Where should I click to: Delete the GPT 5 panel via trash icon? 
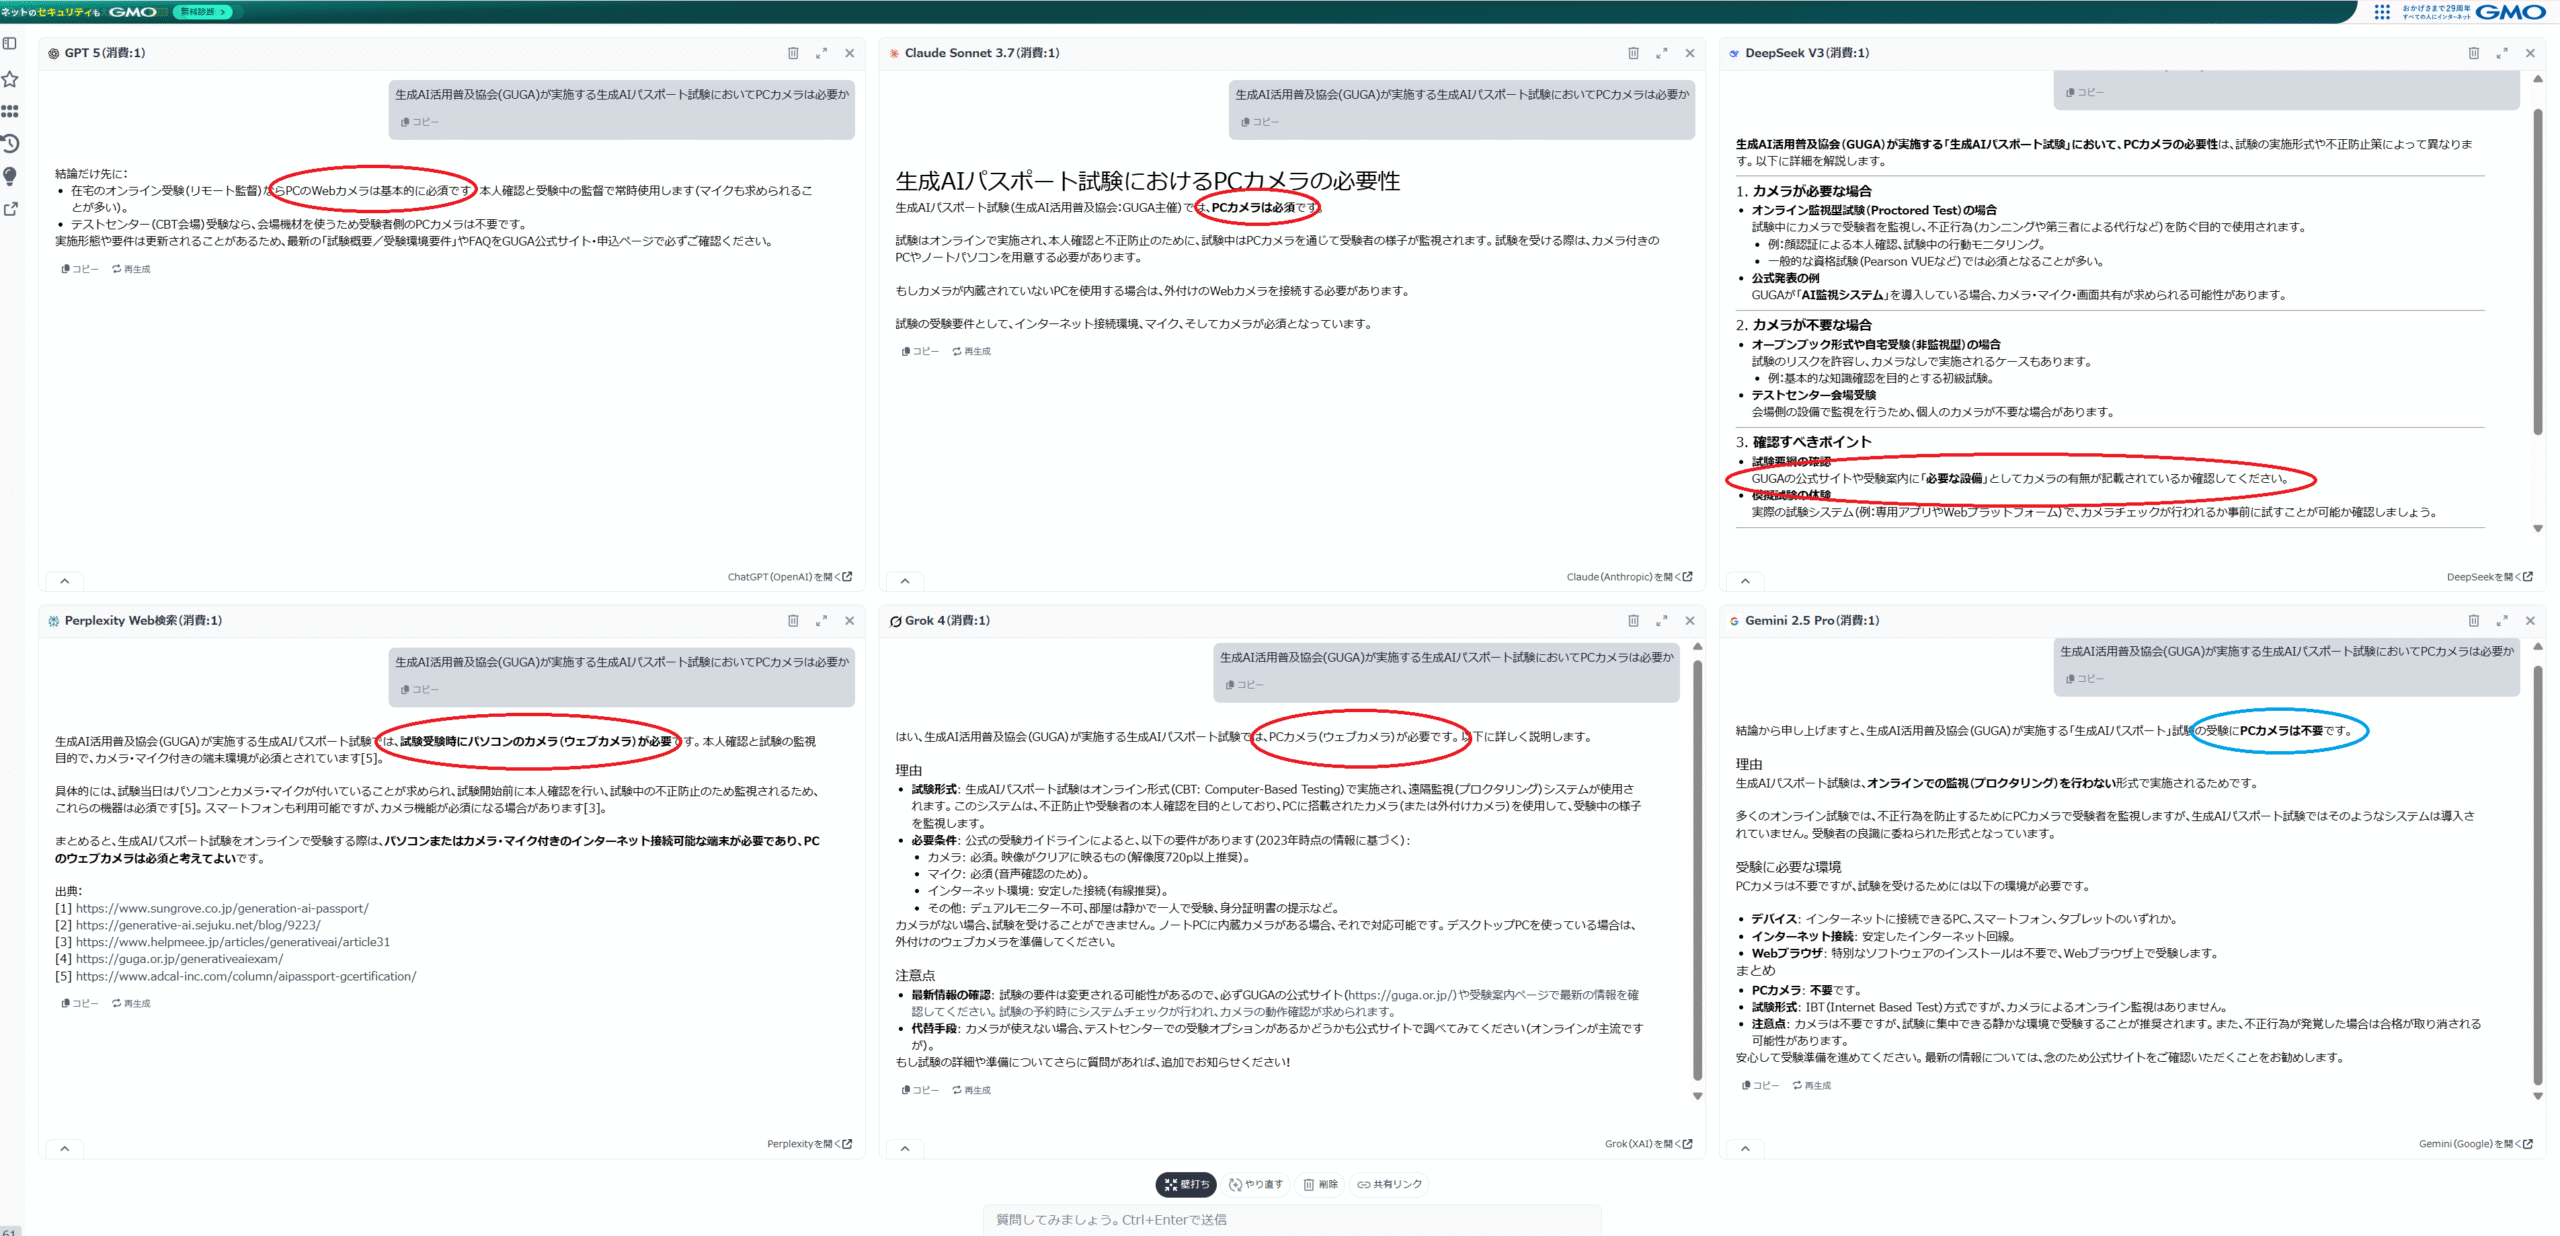coord(793,54)
